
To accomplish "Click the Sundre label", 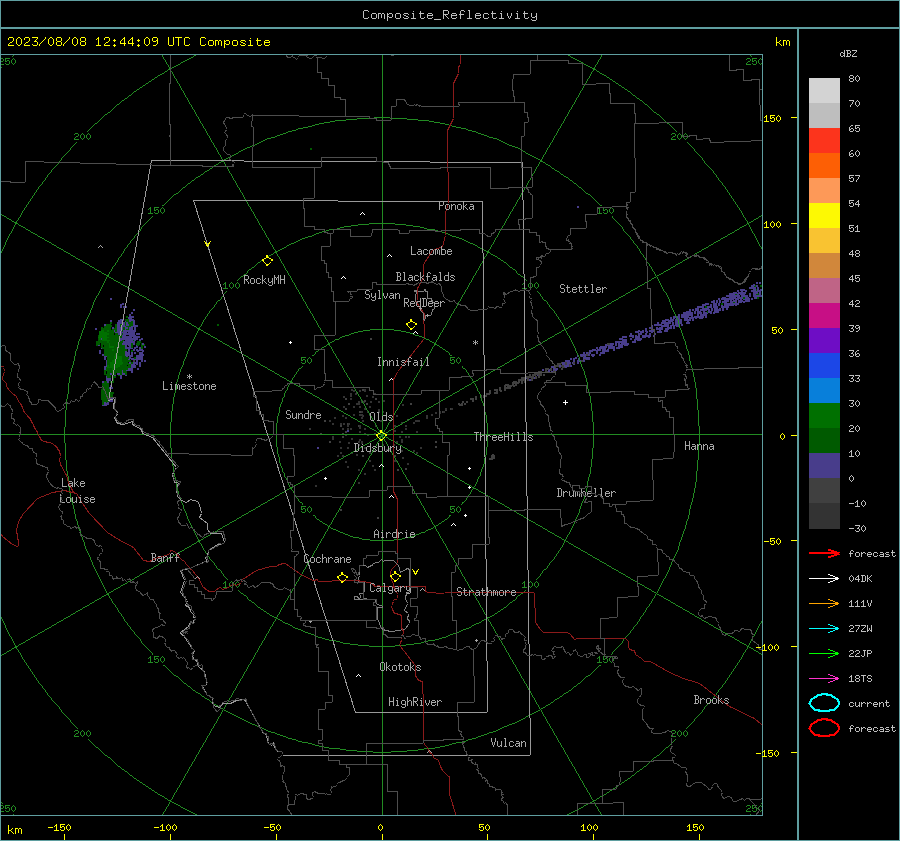I will click(x=303, y=414).
